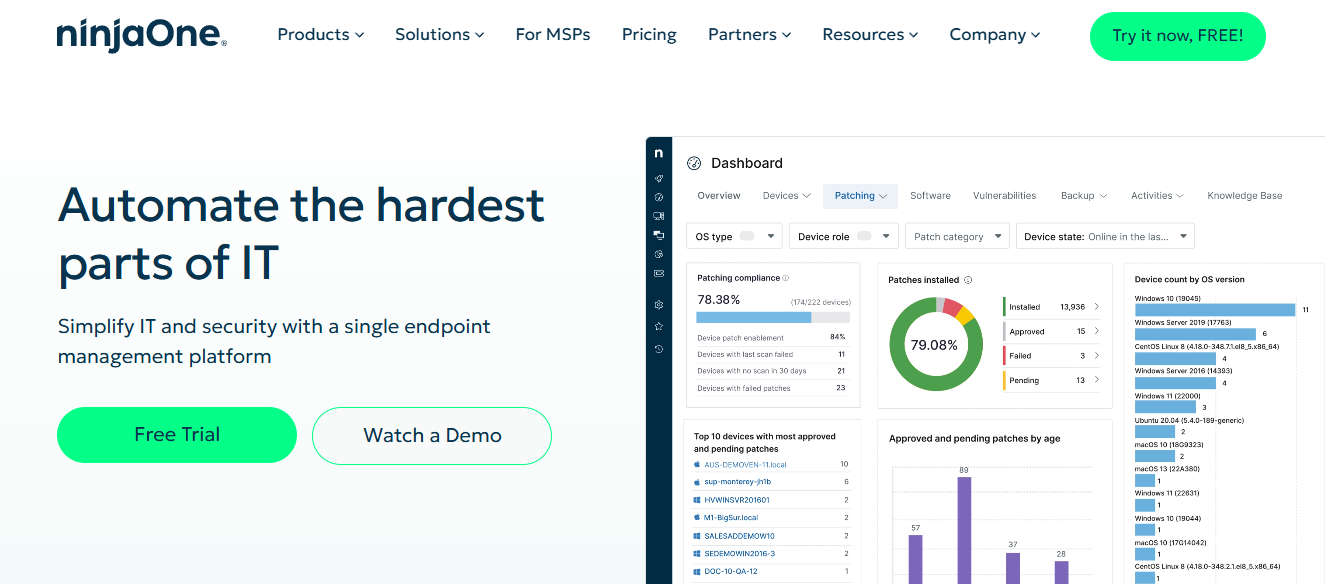Image resolution: width=1325 pixels, height=584 pixels.
Task: Click the settings gear icon in sidebar
Action: (658, 305)
